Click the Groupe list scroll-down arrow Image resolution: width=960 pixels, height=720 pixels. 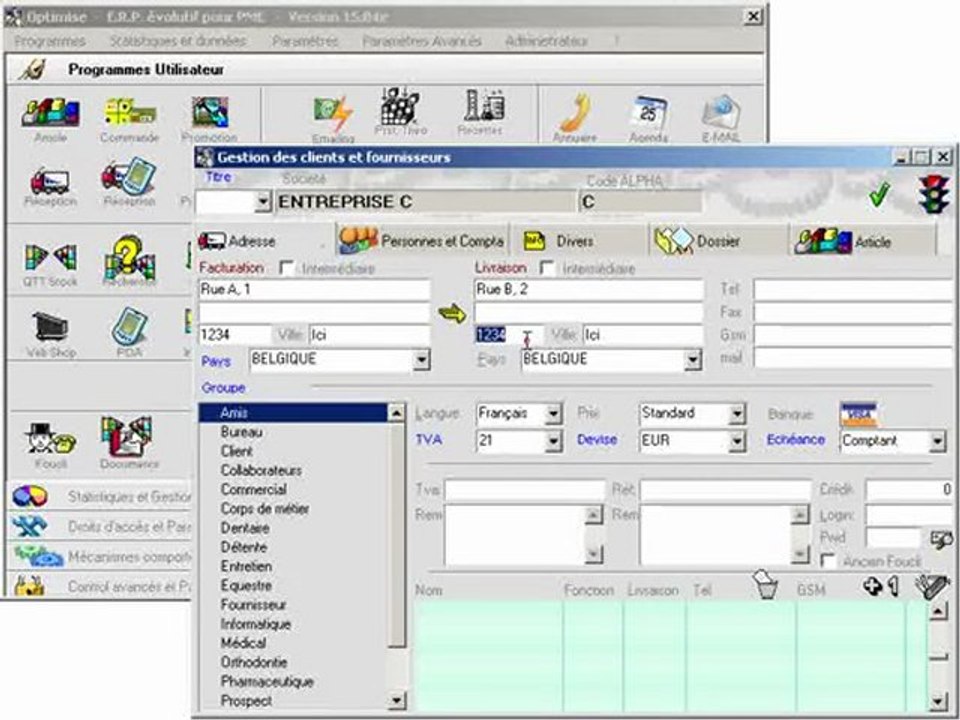point(397,700)
